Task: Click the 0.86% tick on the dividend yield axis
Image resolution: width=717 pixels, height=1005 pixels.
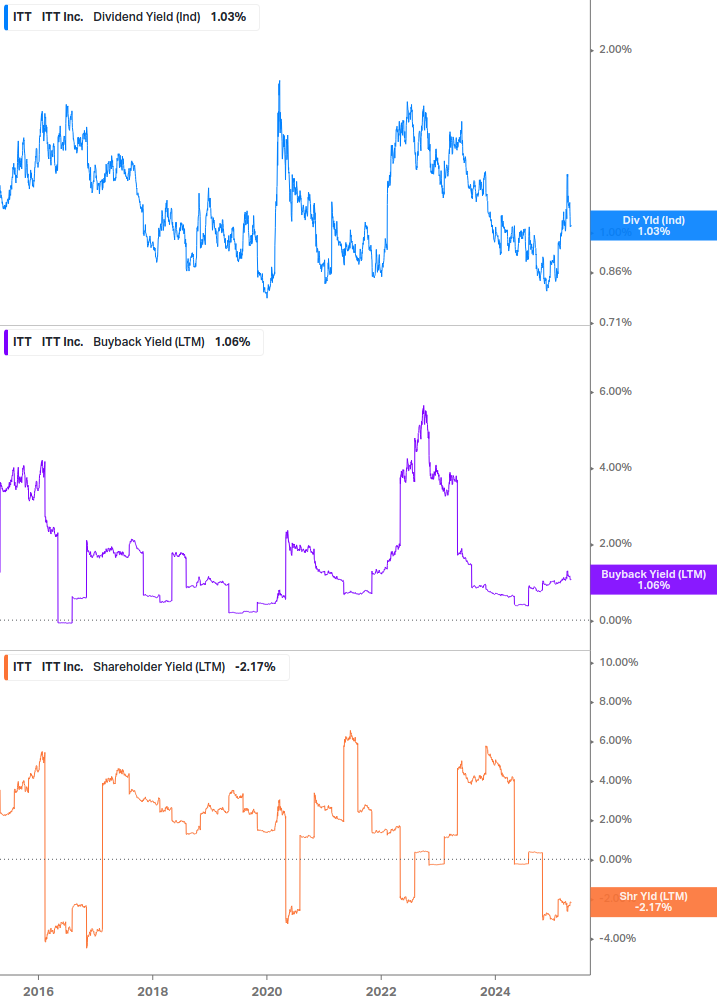Action: (615, 271)
